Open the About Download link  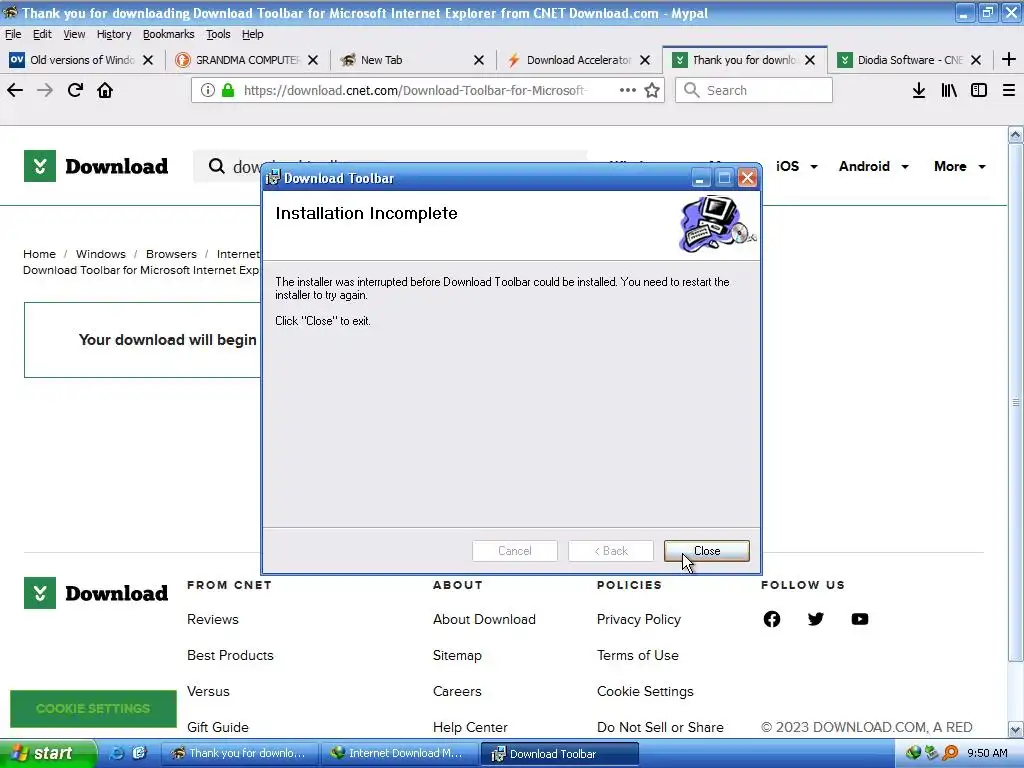(484, 619)
